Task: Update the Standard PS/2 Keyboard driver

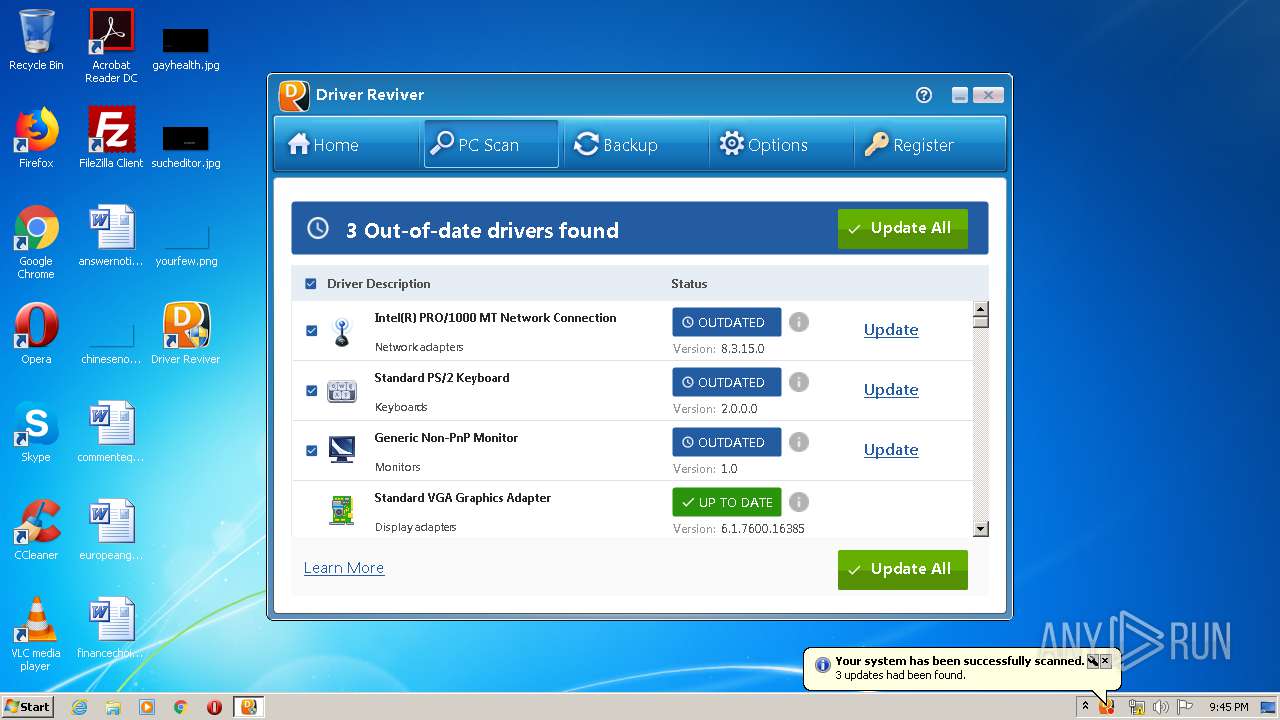Action: point(891,390)
